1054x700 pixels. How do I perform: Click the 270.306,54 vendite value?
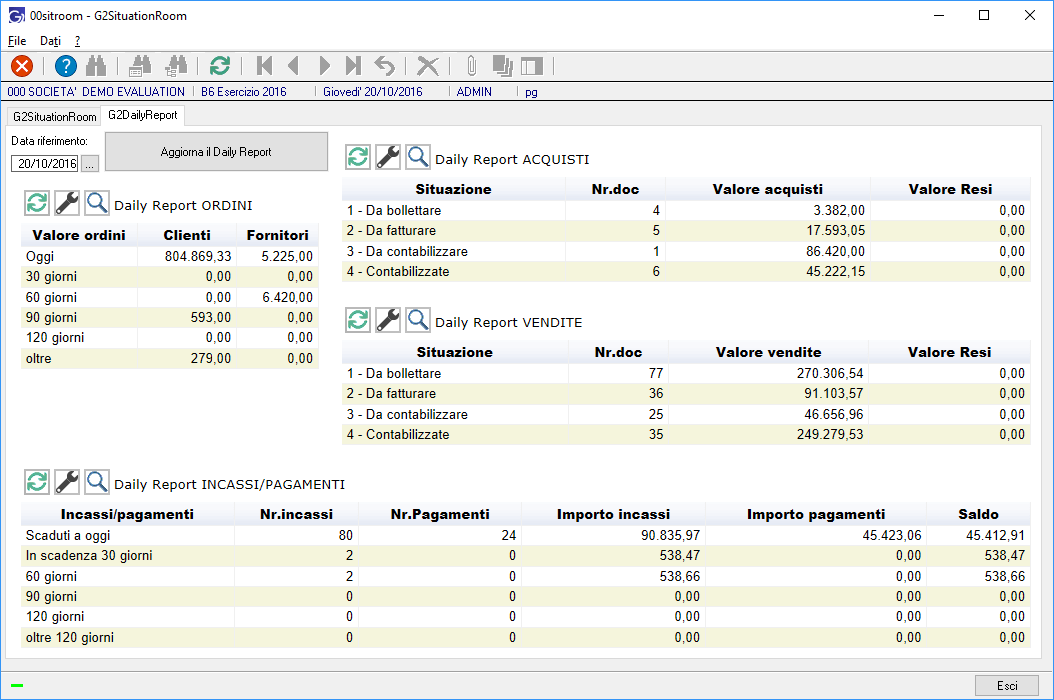click(830, 373)
